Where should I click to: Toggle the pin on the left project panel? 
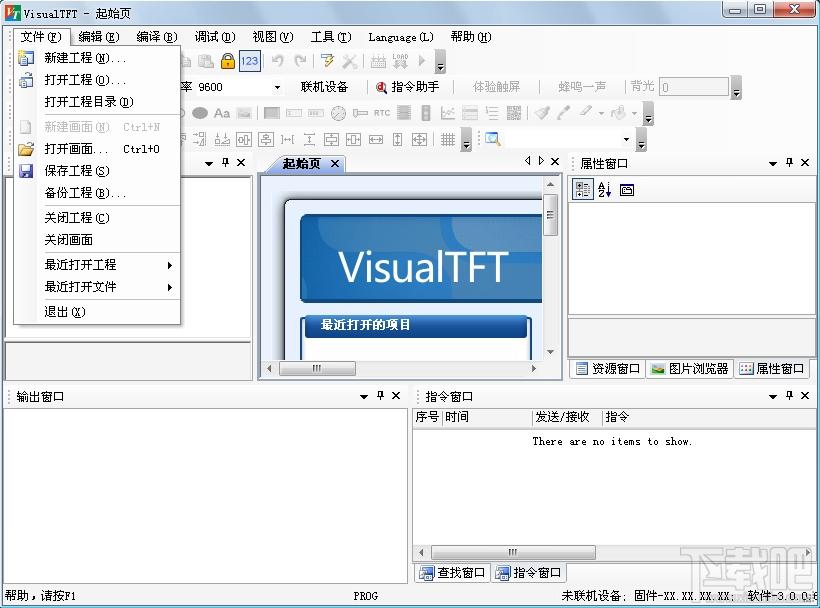(x=225, y=163)
